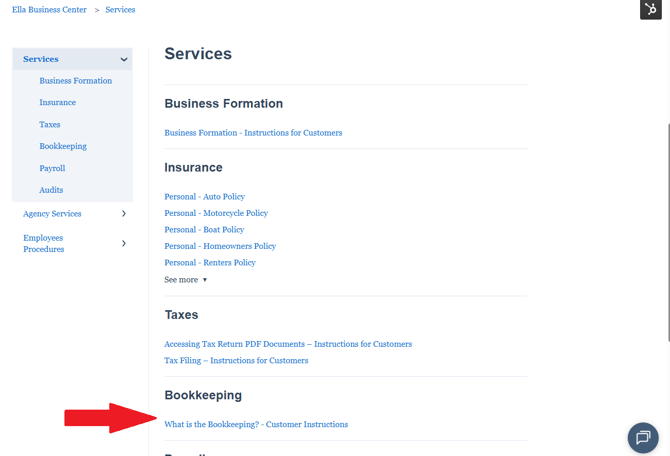Open the HubSpot sprocket icon

click(x=650, y=9)
